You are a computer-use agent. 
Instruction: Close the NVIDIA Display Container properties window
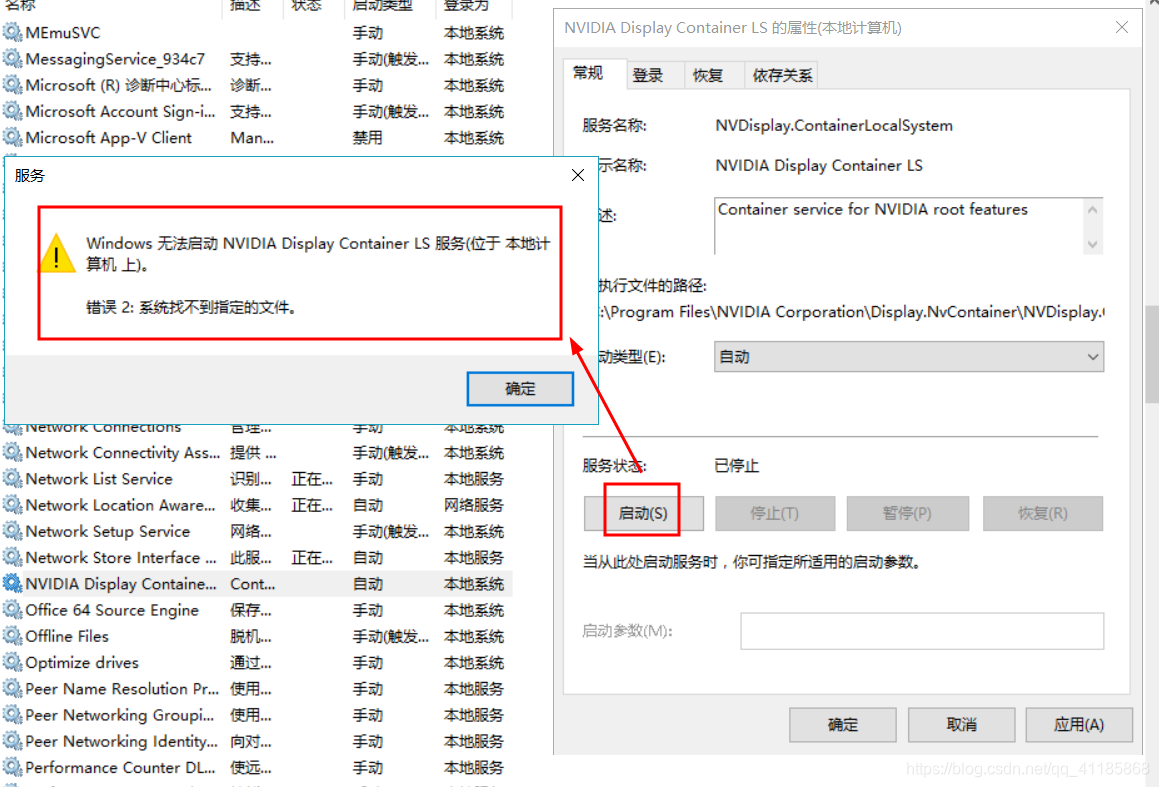click(1121, 27)
